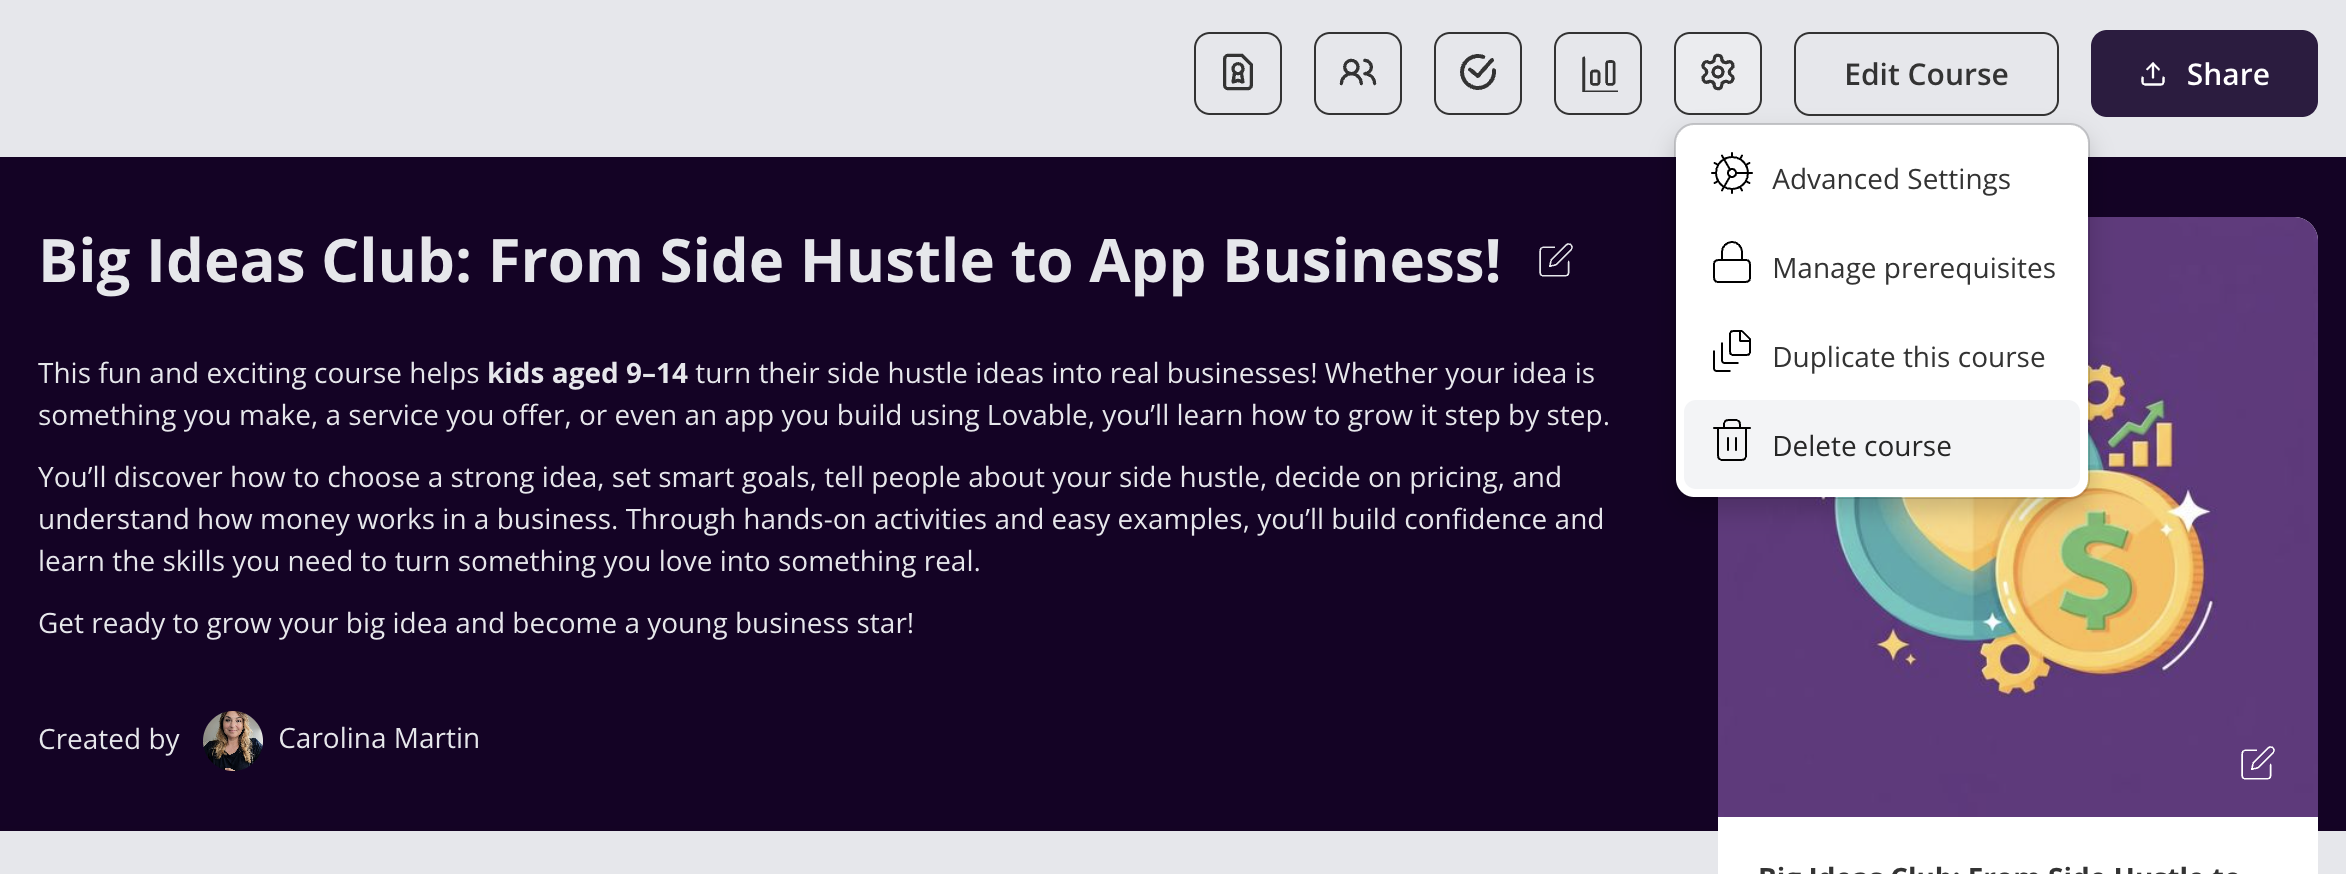Click the Carolina Martin creator name

pos(379,738)
